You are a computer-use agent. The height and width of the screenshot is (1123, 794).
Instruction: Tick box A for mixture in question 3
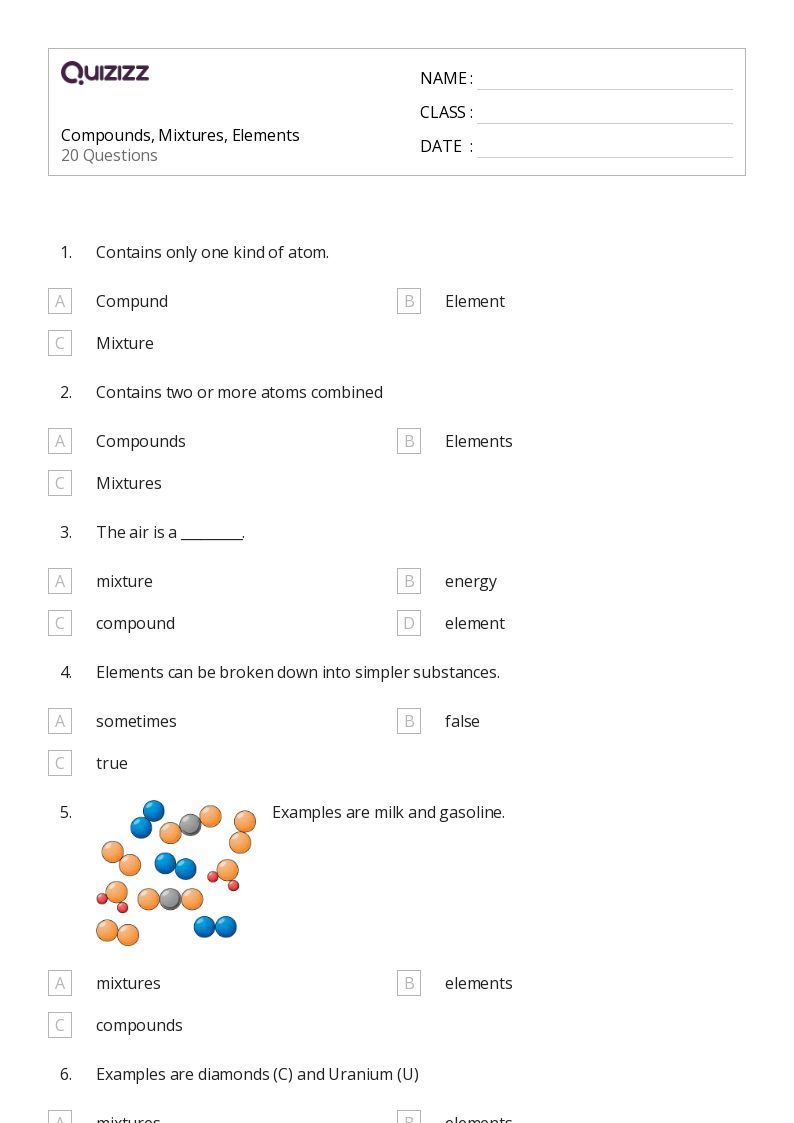[60, 582]
